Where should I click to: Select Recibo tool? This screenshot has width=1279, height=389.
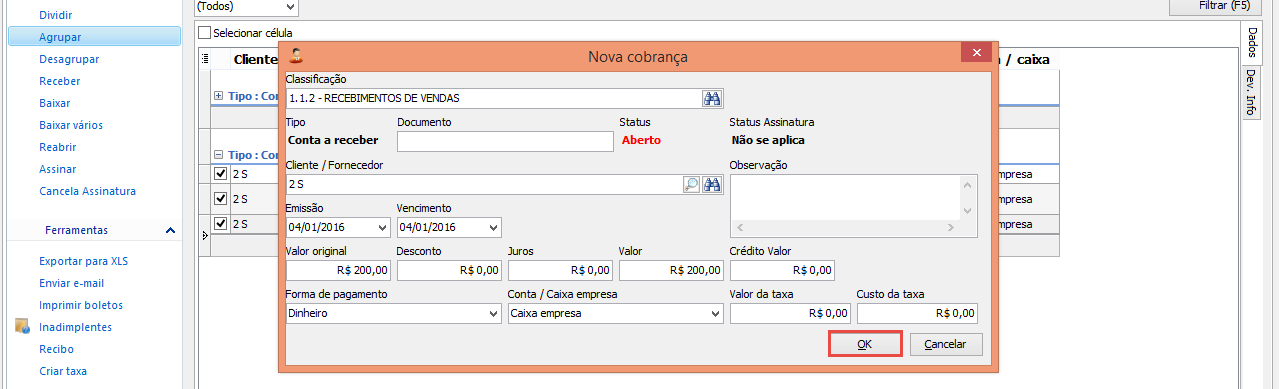tap(56, 349)
